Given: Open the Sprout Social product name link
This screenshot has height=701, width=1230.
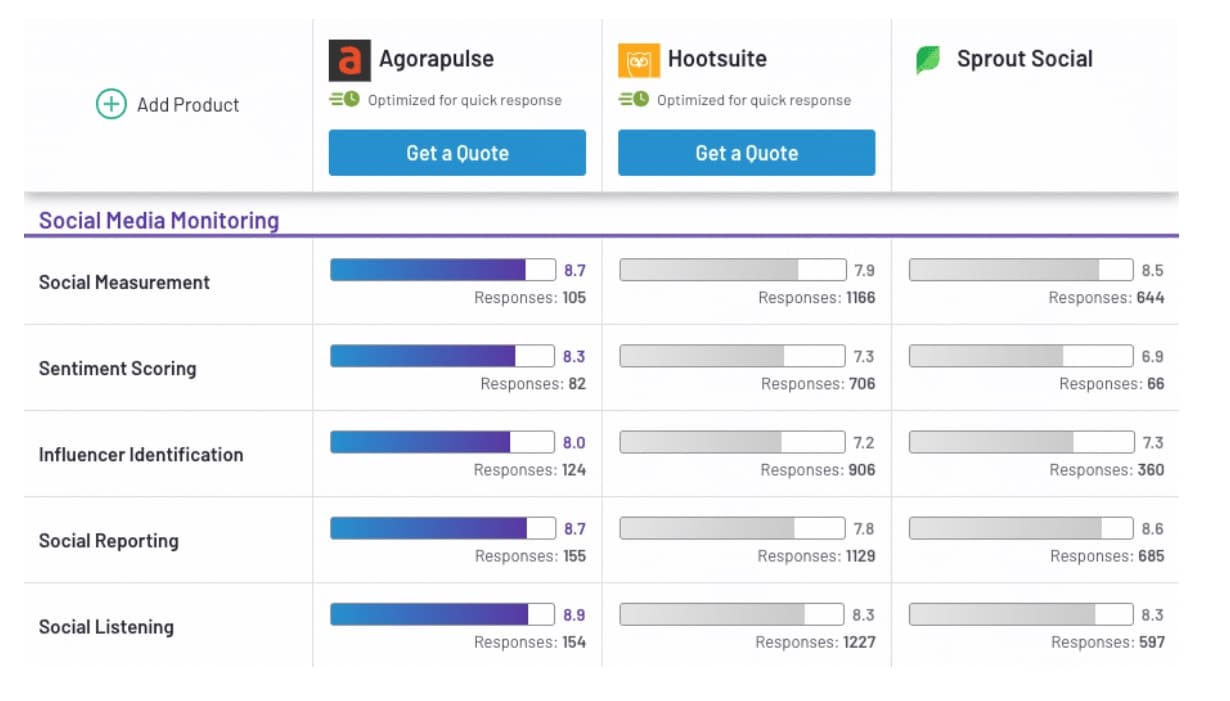Looking at the screenshot, I should pos(1024,59).
